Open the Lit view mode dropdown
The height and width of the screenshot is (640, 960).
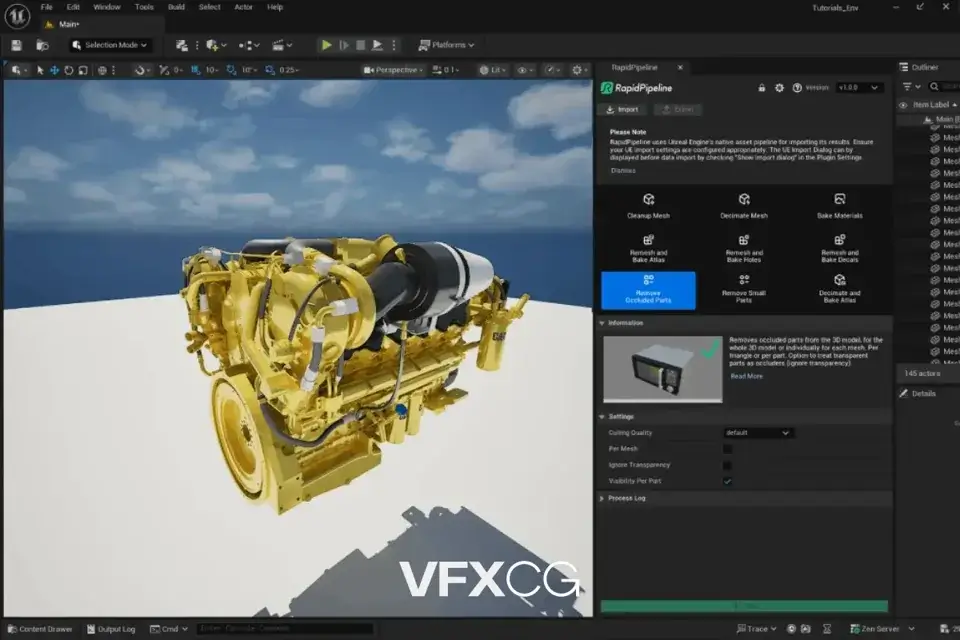pos(492,70)
